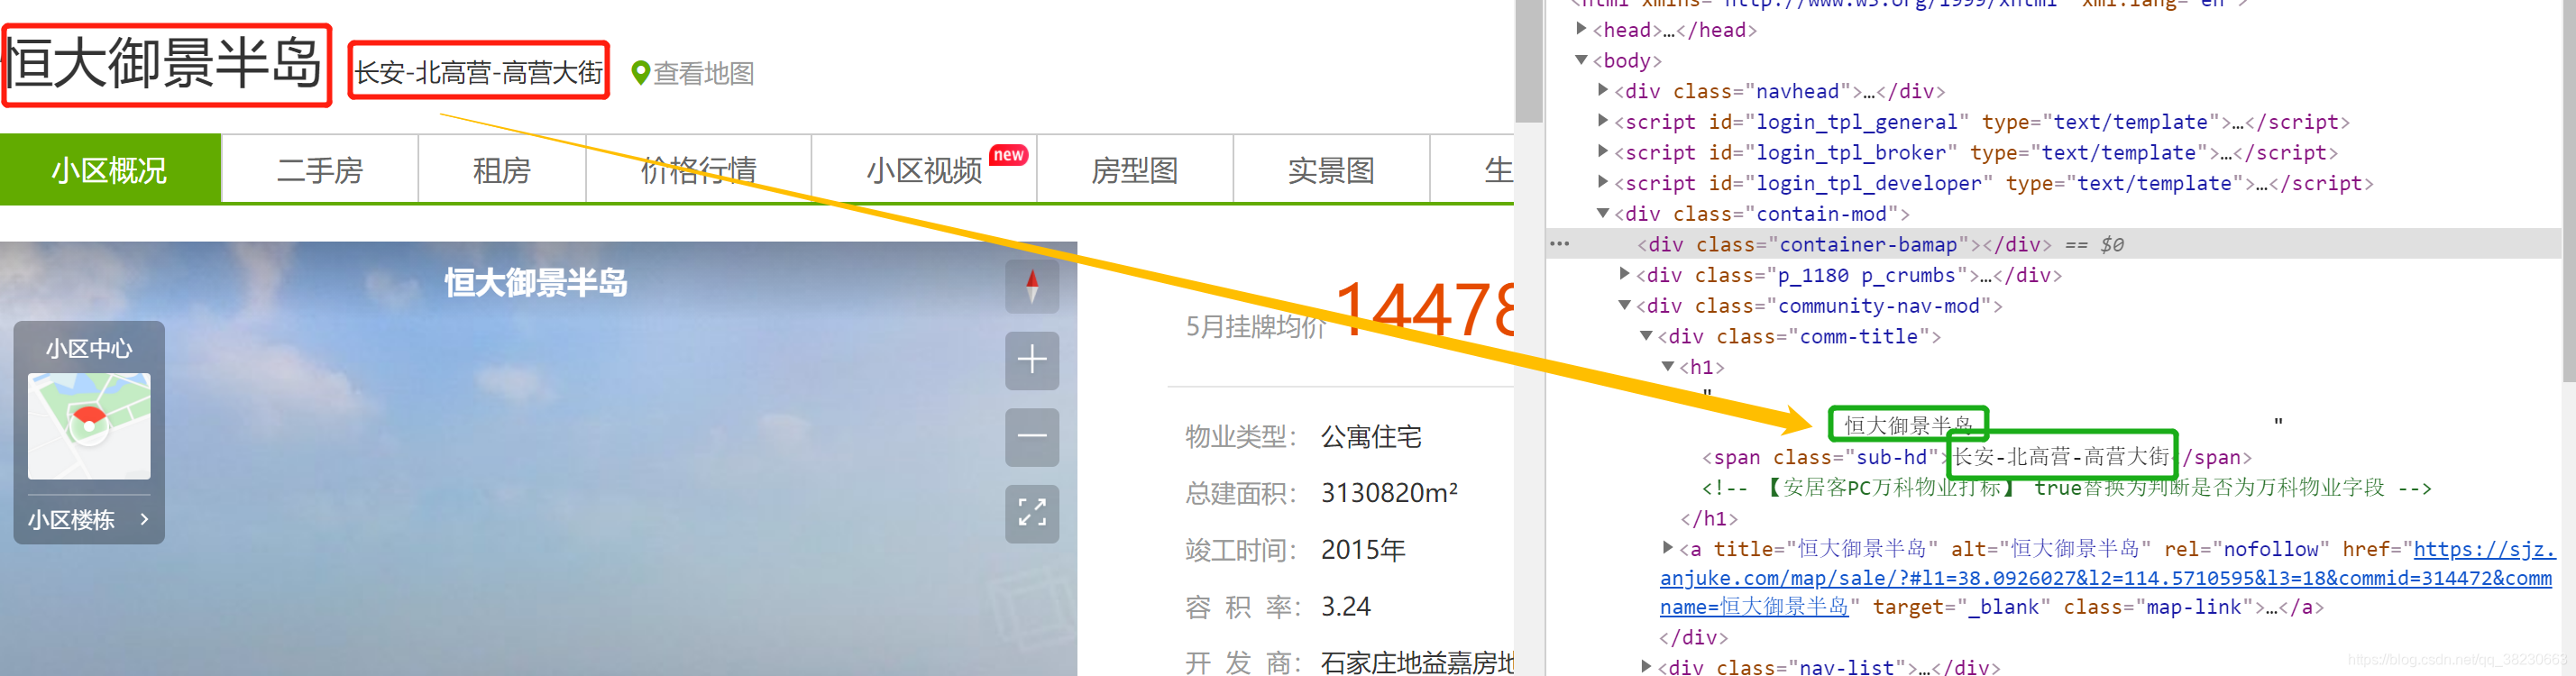Click the 3.24 plot ratio value
The height and width of the screenshot is (676, 2576).
click(1346, 607)
